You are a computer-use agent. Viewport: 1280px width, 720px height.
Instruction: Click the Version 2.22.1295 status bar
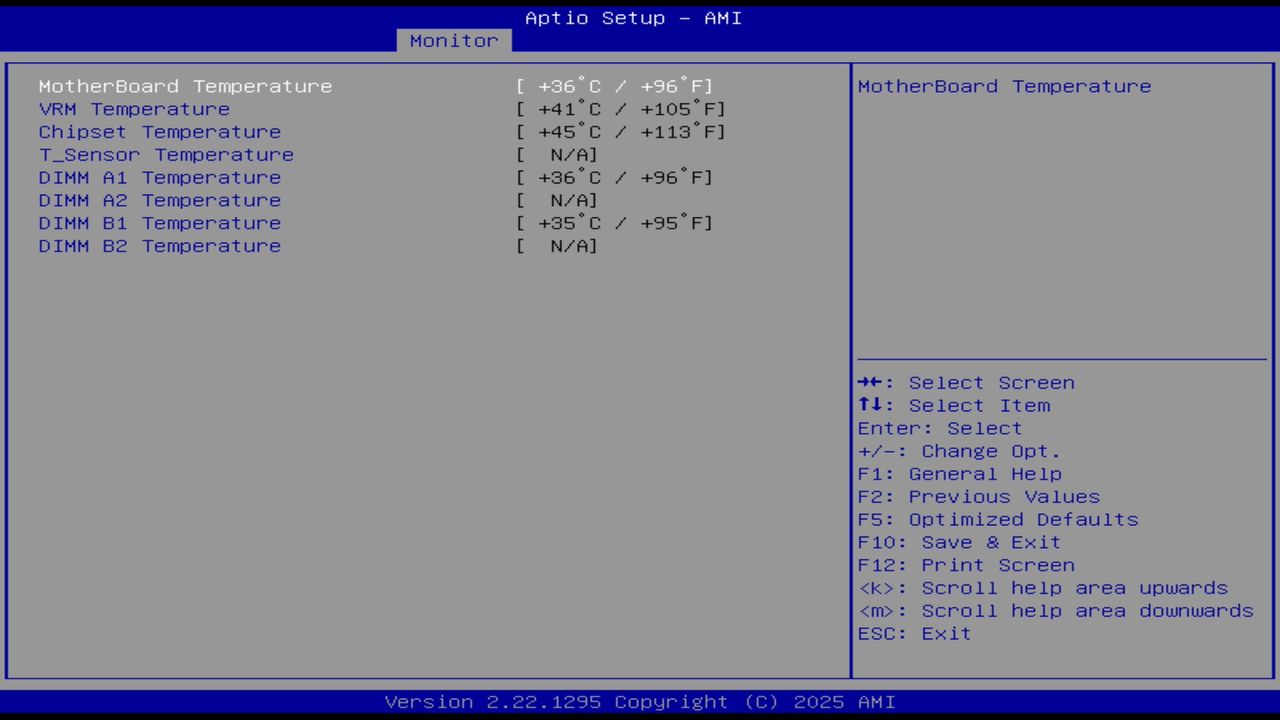633,701
